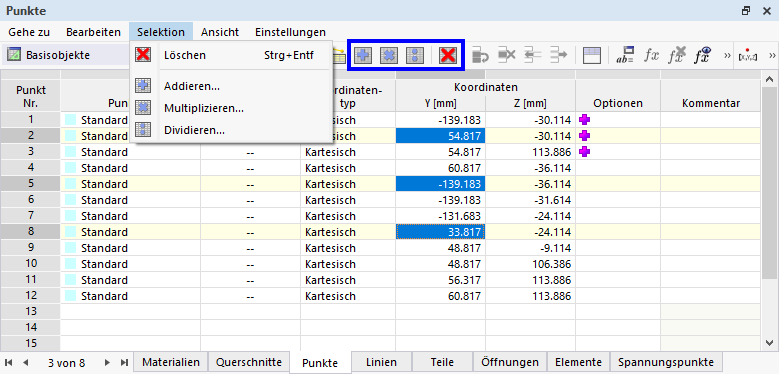
Task: Open the Bearbeiten menu
Action: (93, 32)
